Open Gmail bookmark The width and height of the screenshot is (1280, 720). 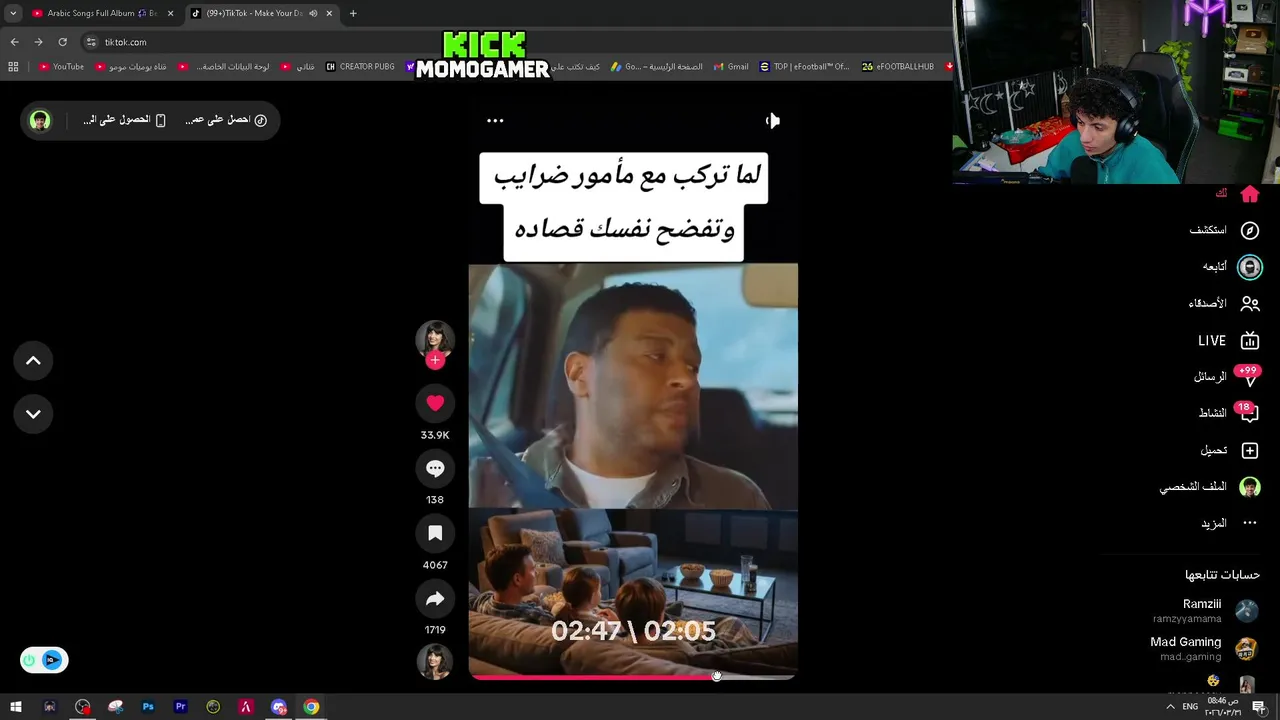click(731, 67)
